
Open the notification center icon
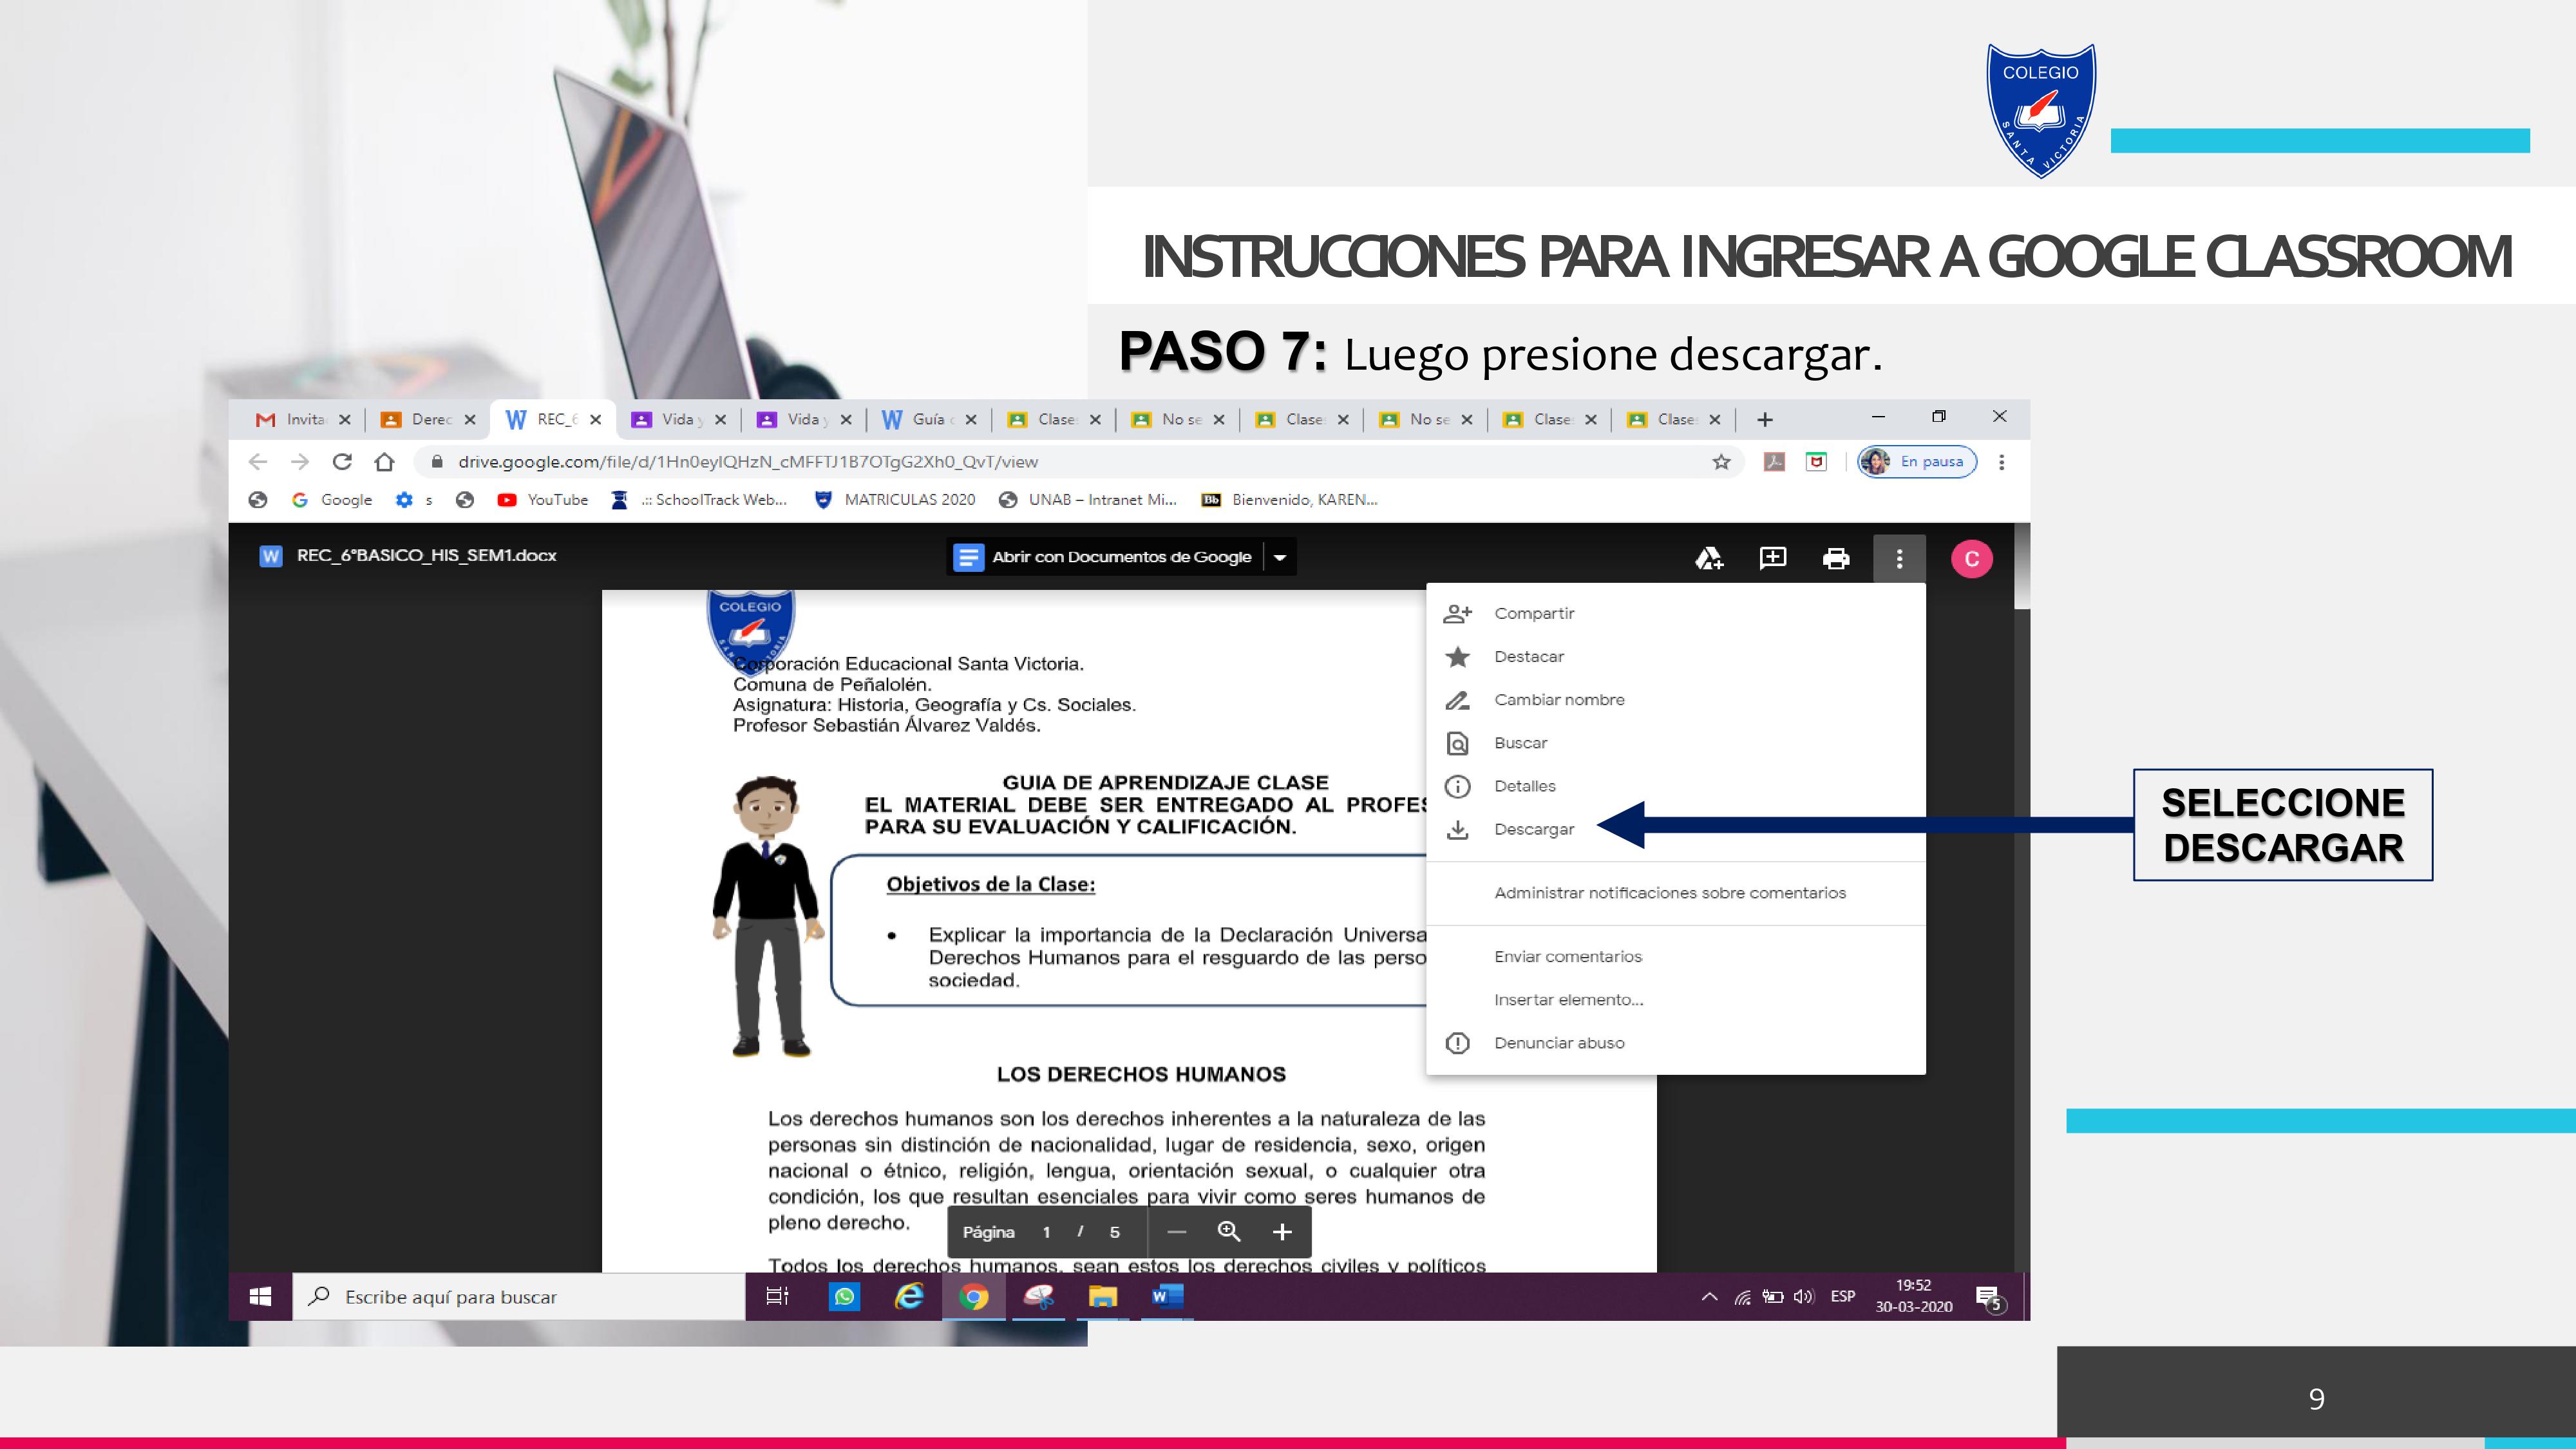[1989, 1298]
